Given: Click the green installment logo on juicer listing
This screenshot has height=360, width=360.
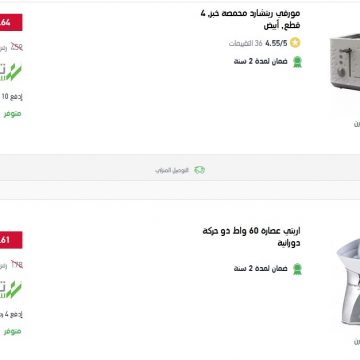Looking at the screenshot, I should [x=11, y=290].
